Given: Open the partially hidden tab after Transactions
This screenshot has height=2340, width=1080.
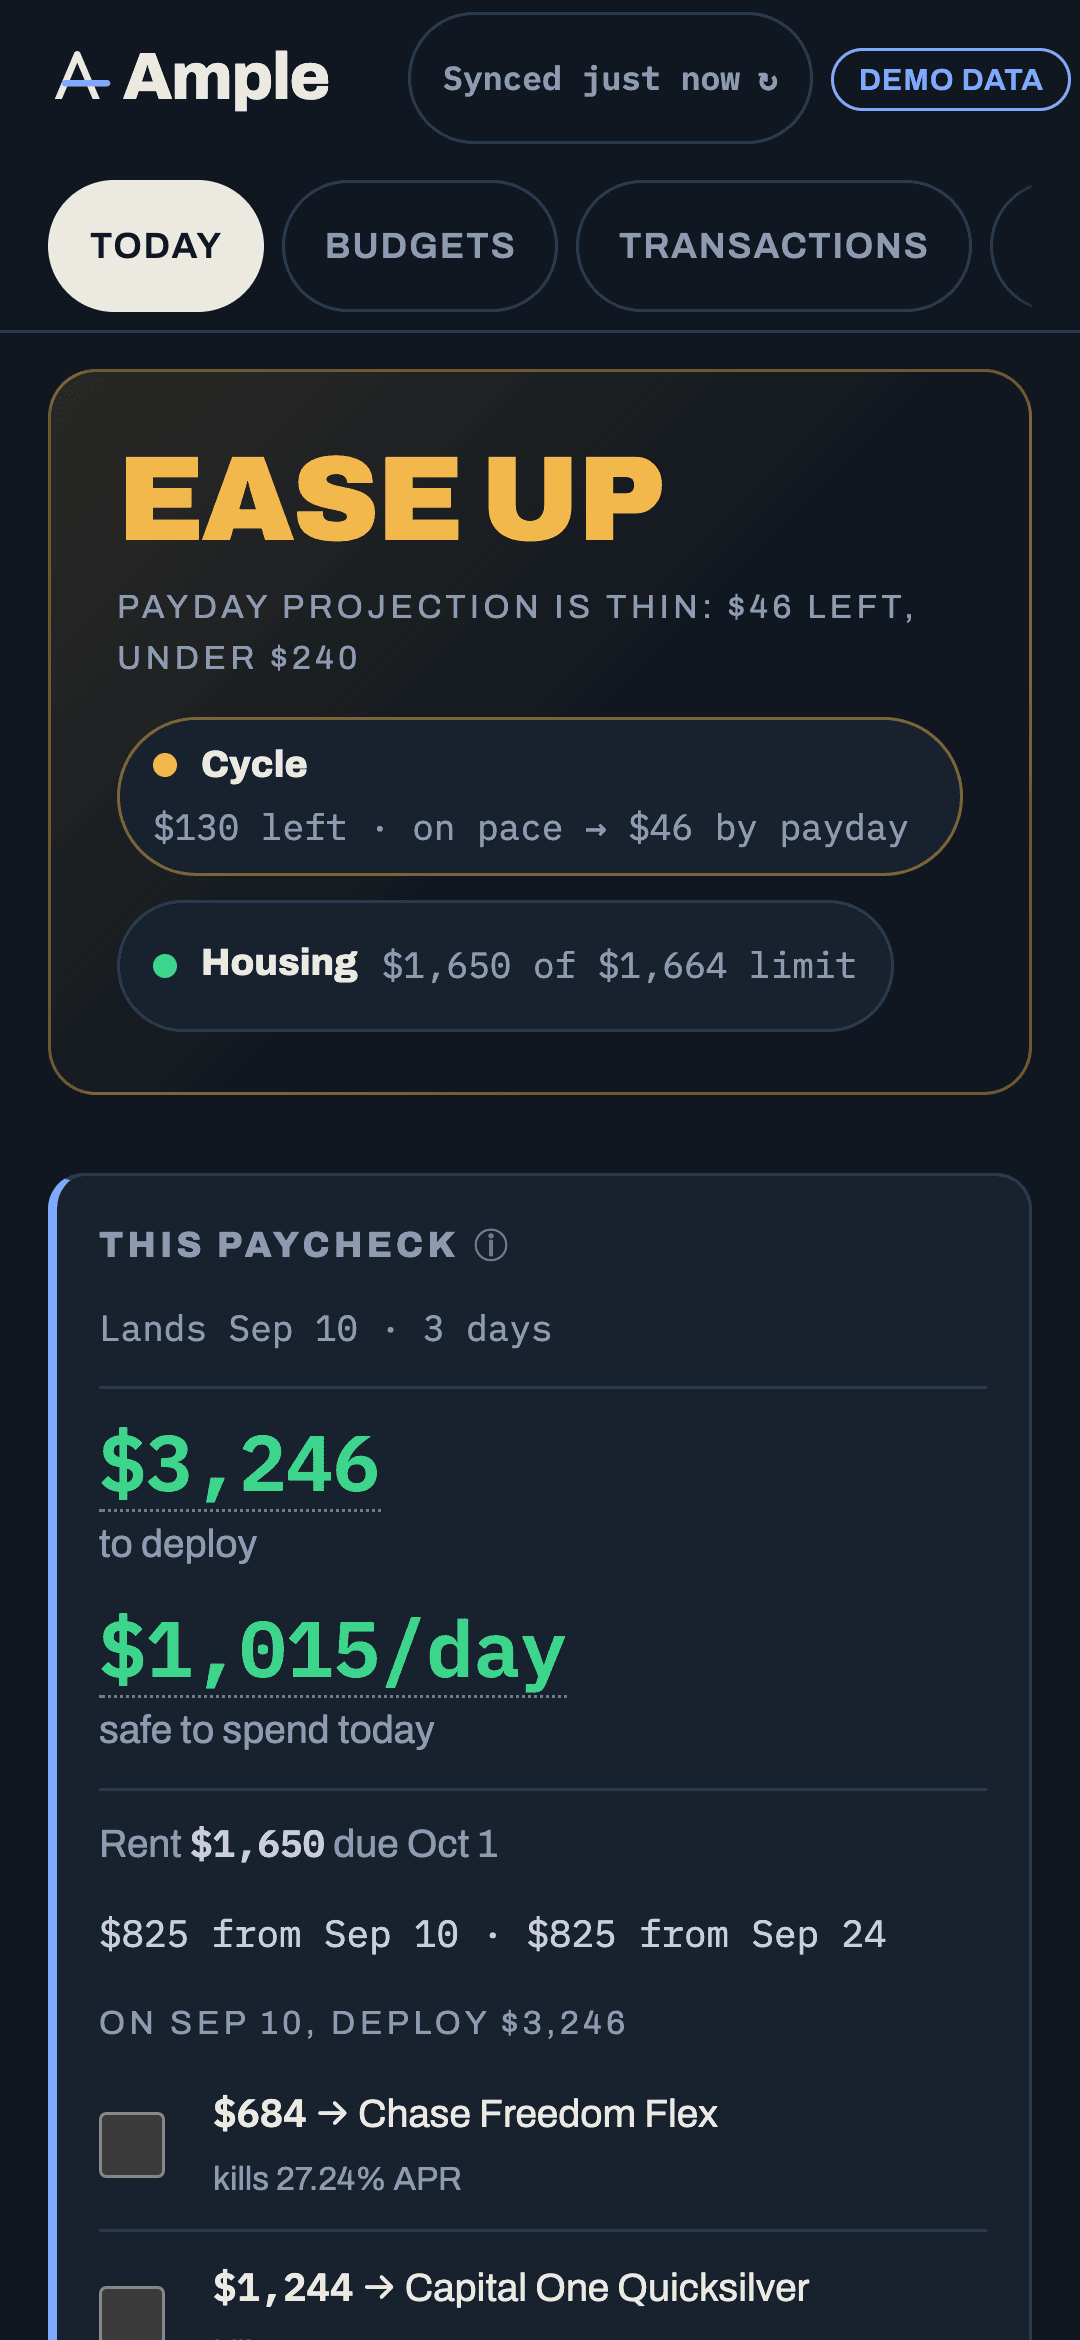Looking at the screenshot, I should (1012, 246).
